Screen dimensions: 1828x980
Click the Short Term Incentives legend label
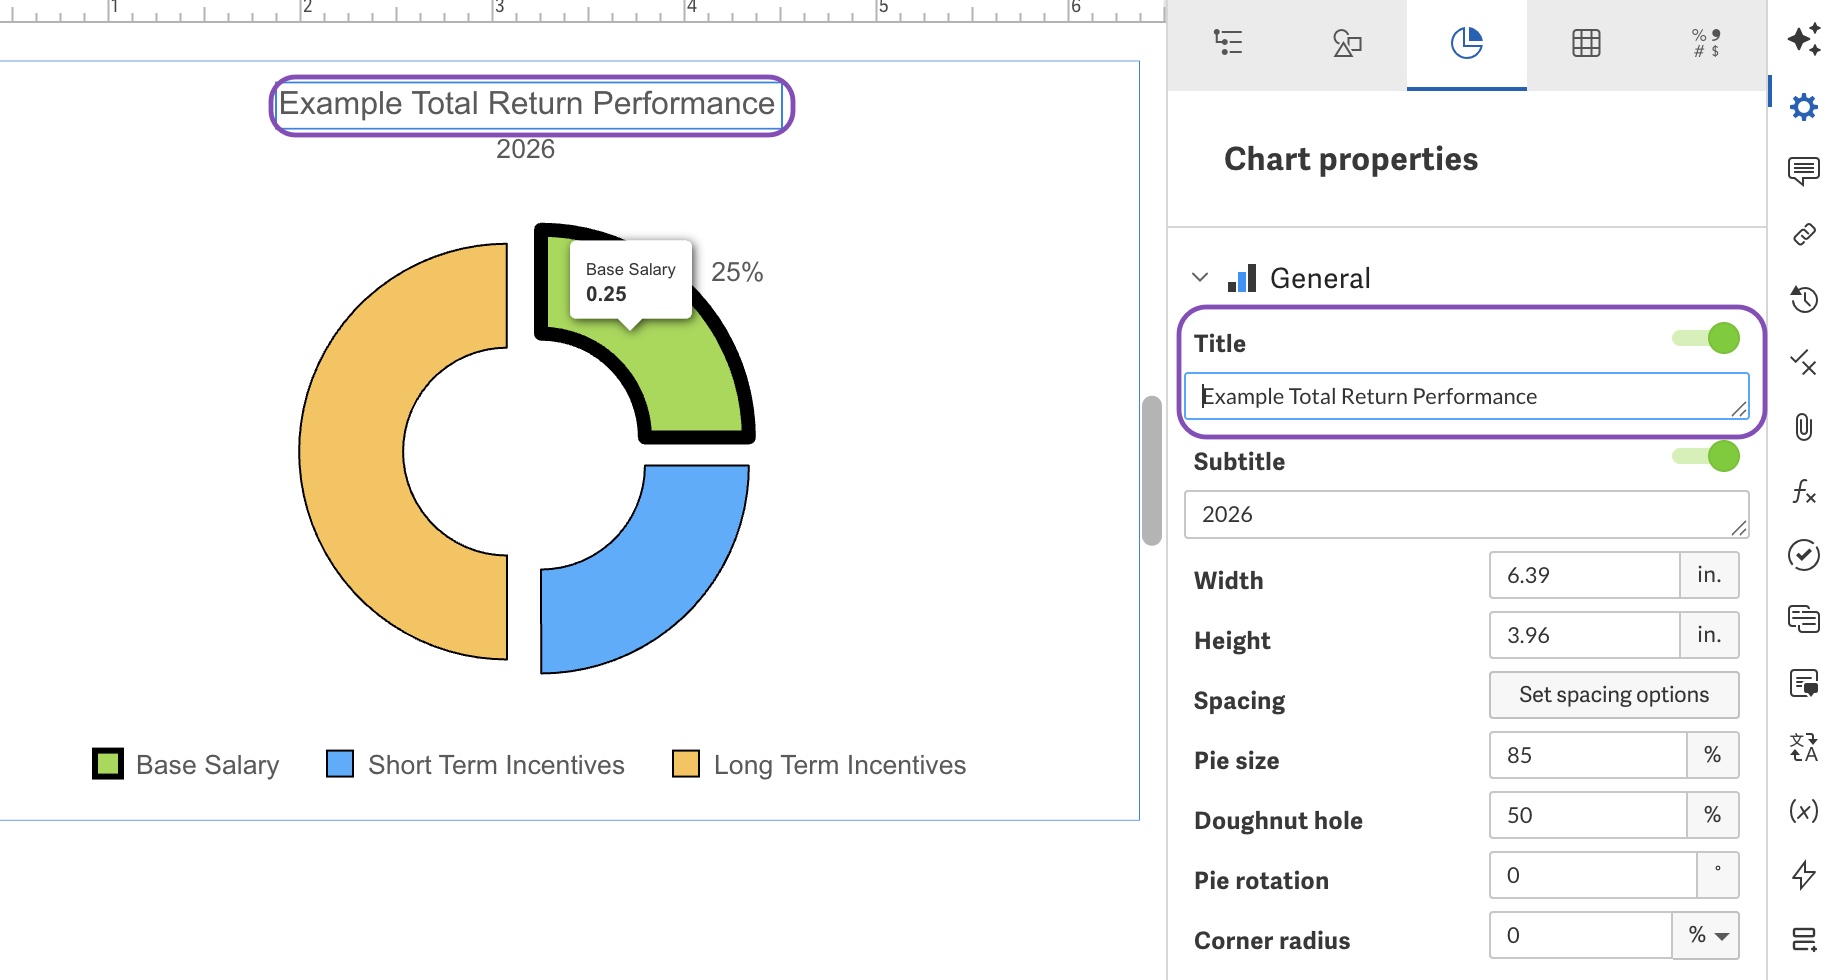[x=496, y=765]
